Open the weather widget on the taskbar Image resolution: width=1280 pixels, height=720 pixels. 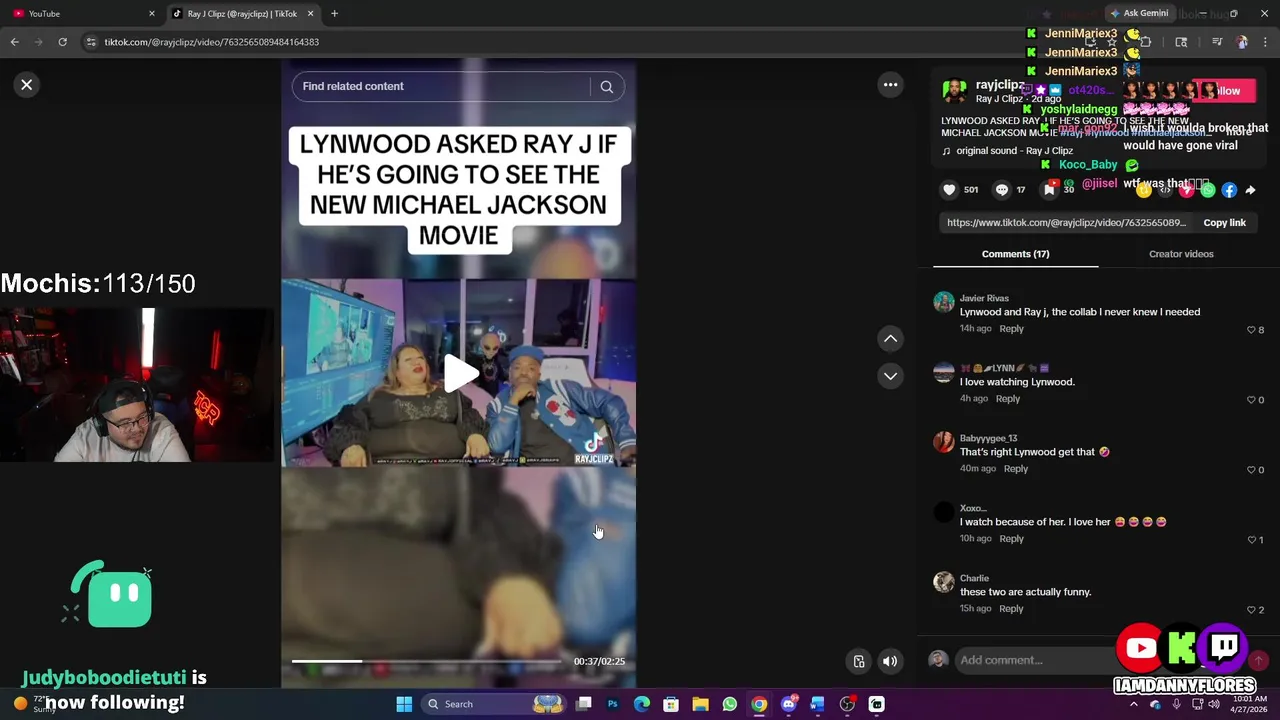(33, 704)
